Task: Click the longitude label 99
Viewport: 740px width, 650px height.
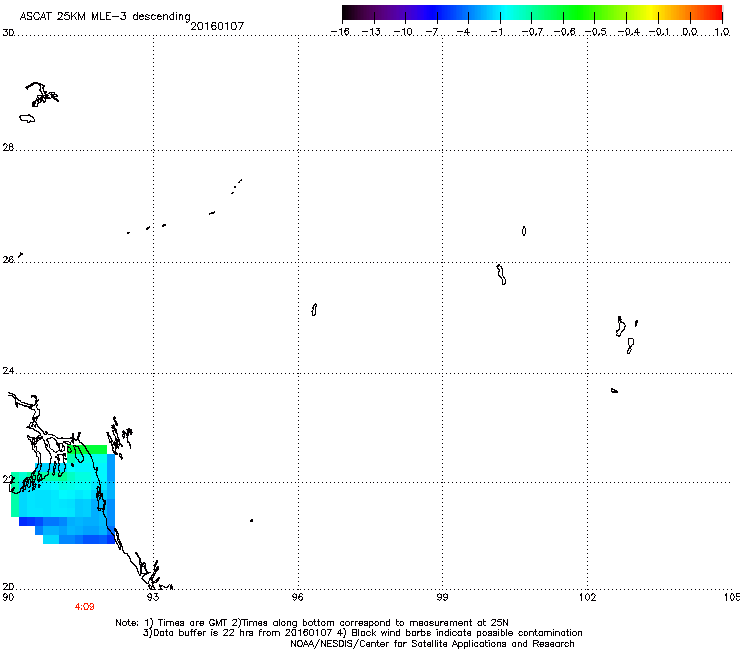Action: pyautogui.click(x=442, y=597)
